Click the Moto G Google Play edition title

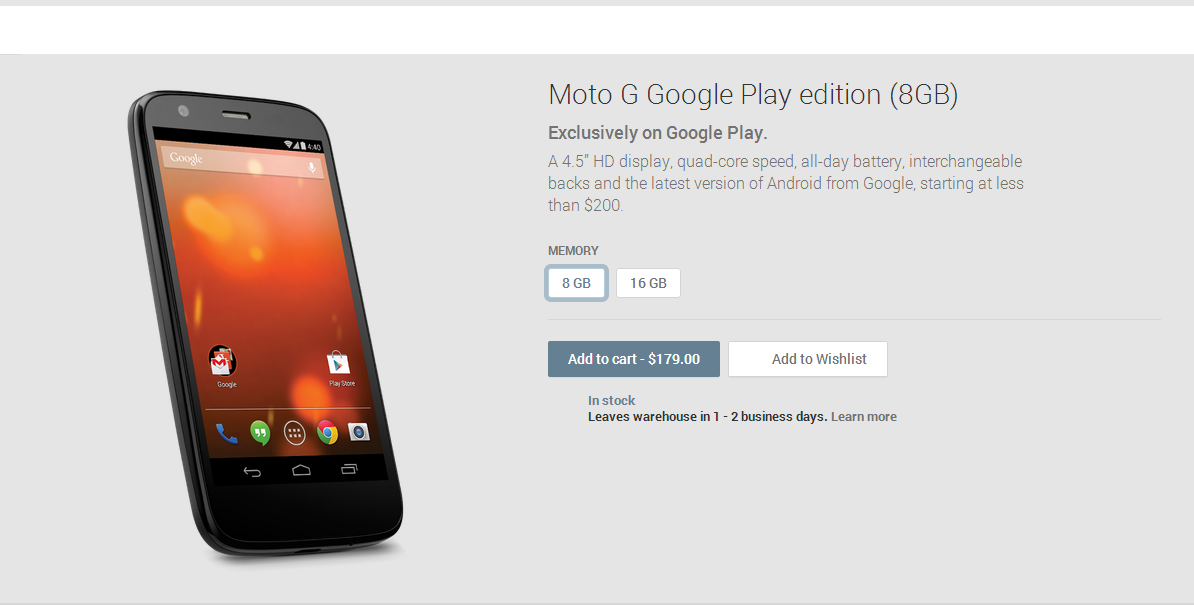[x=753, y=95]
